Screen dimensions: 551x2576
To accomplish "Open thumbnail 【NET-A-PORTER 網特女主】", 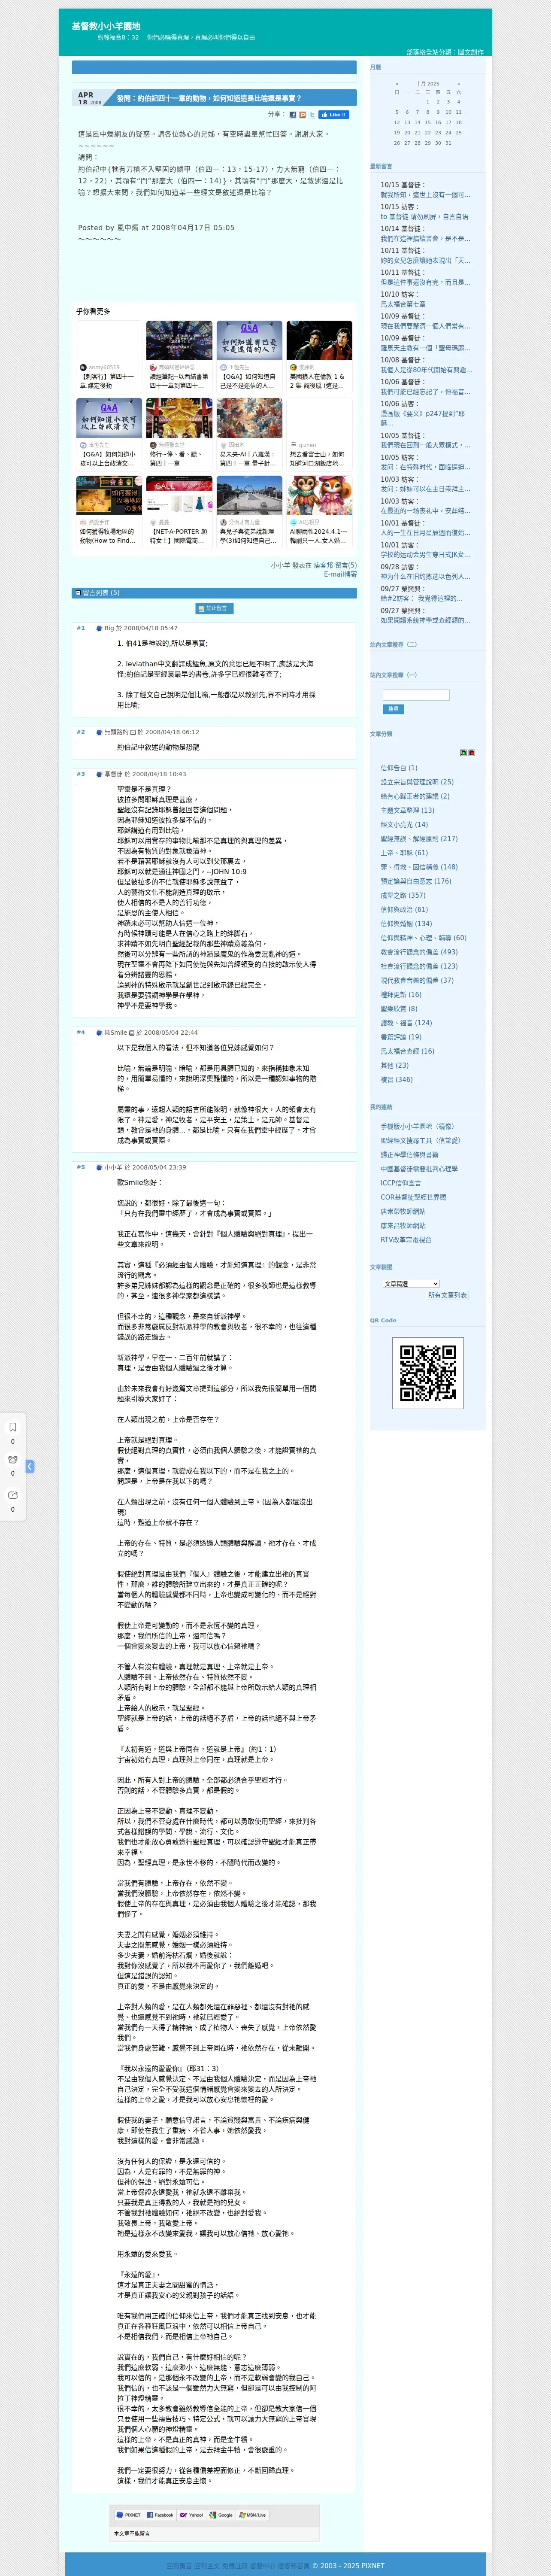I will pos(179,510).
